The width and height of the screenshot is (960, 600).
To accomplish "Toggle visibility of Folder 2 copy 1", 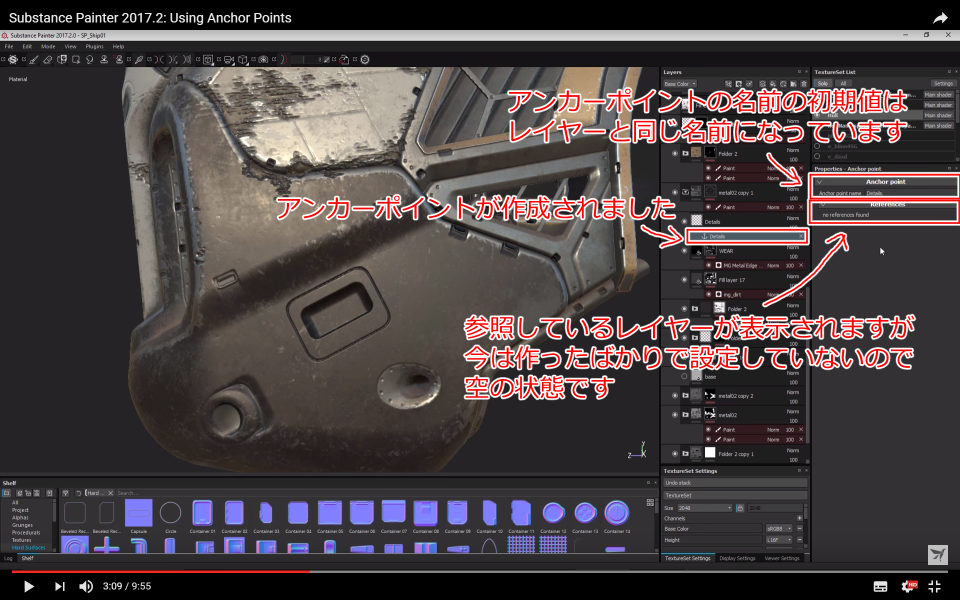I will 675,454.
